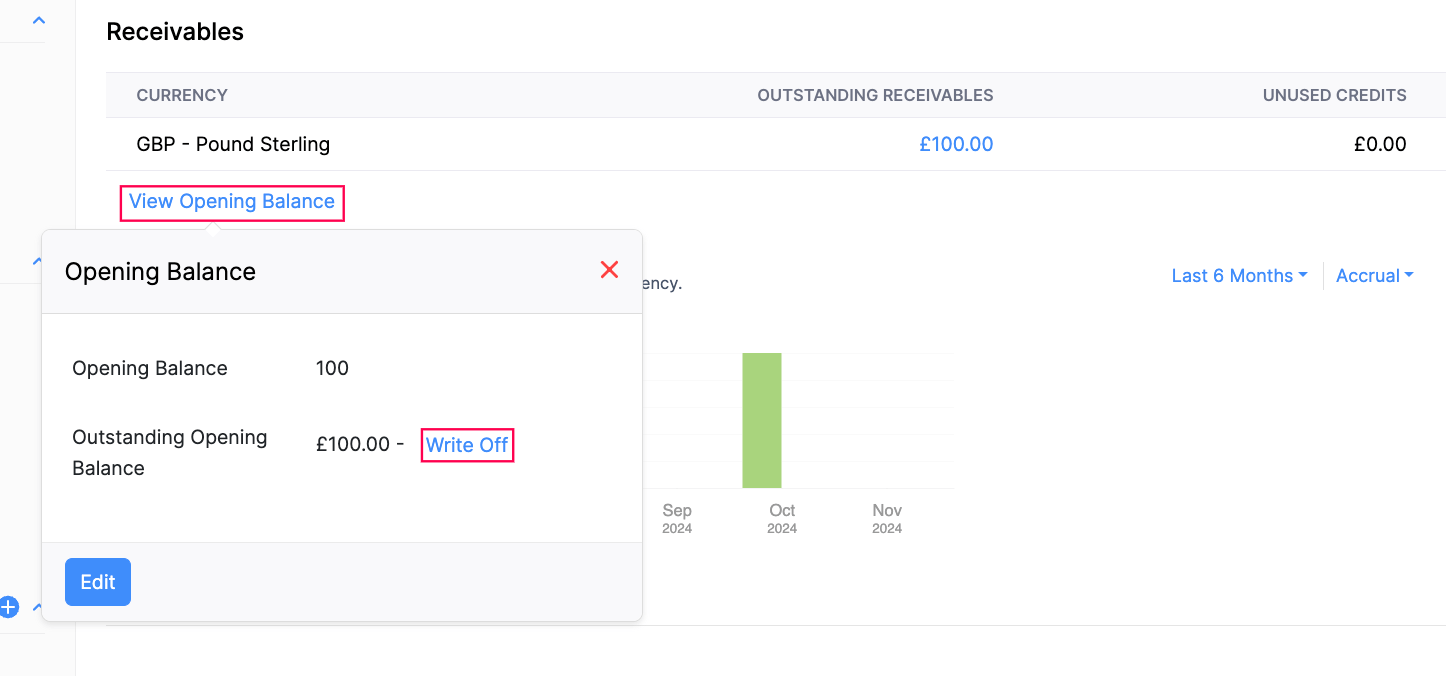Screen dimensions: 1446x676
Task: Open the £100.00 outstanding receivables amount
Action: coord(955,144)
